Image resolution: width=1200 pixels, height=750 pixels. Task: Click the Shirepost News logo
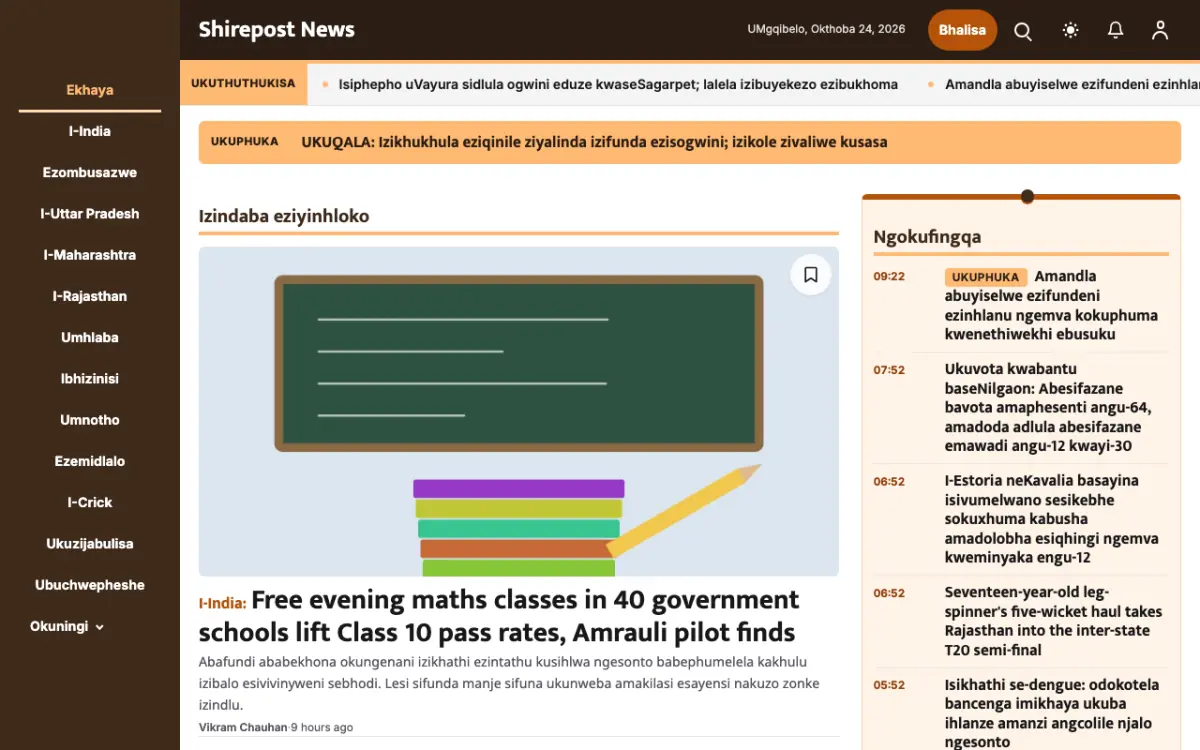tap(277, 30)
